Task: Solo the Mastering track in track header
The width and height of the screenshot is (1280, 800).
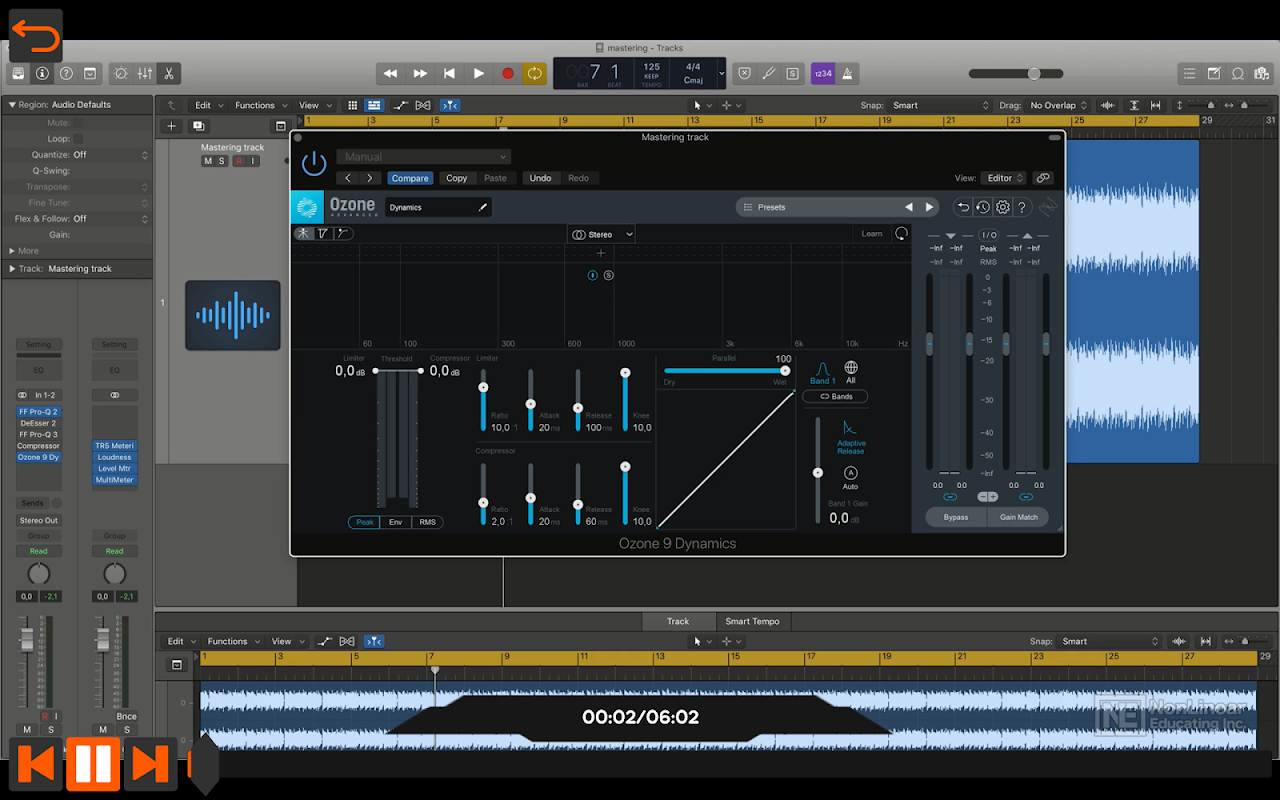Action: (221, 161)
